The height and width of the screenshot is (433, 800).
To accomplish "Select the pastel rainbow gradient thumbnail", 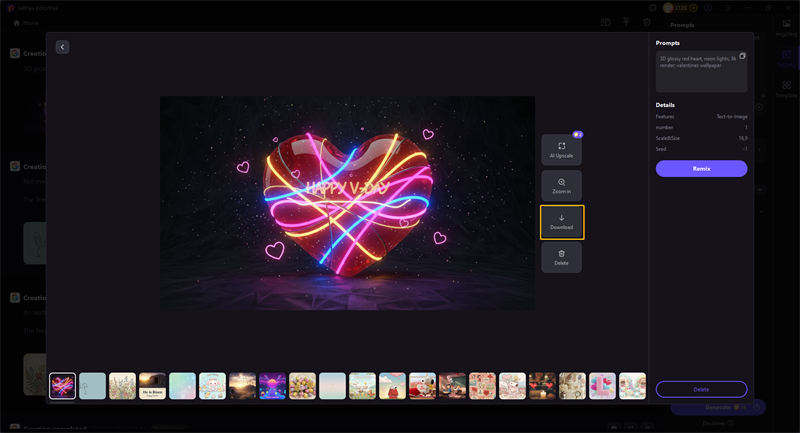I will pos(182,386).
